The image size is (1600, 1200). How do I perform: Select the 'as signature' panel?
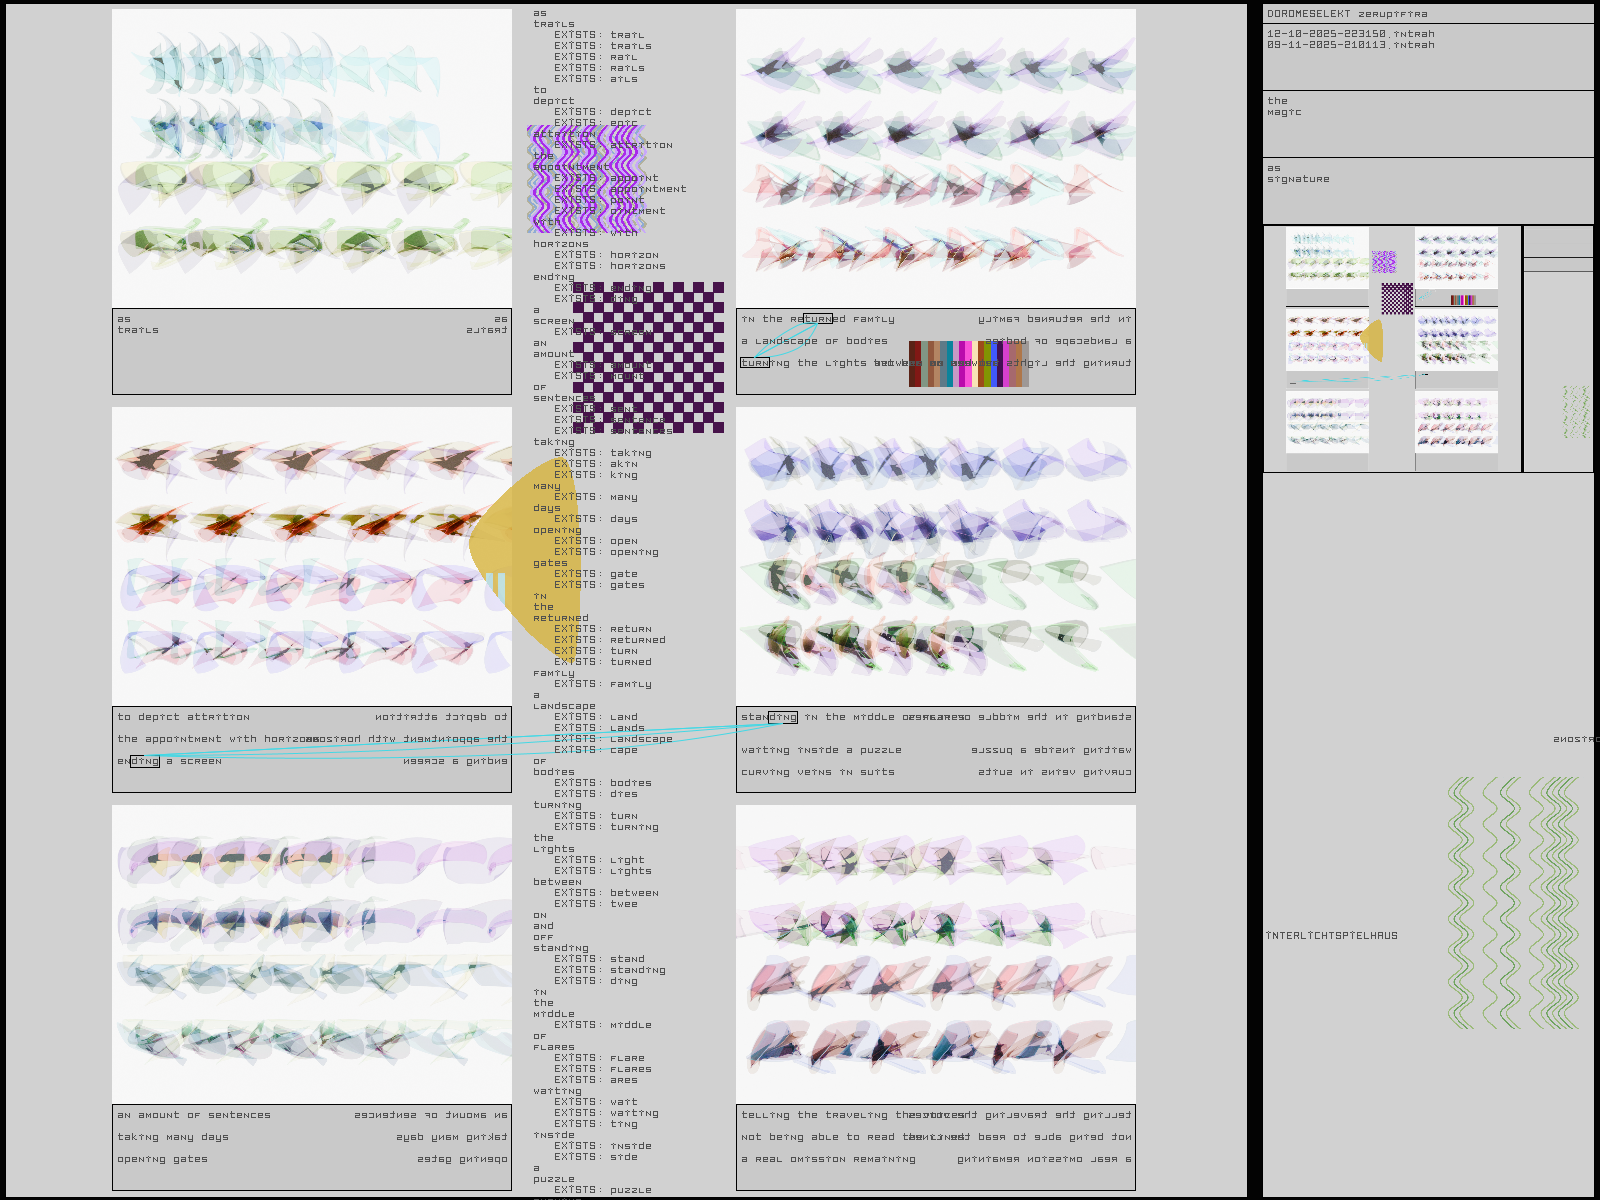point(1427,190)
